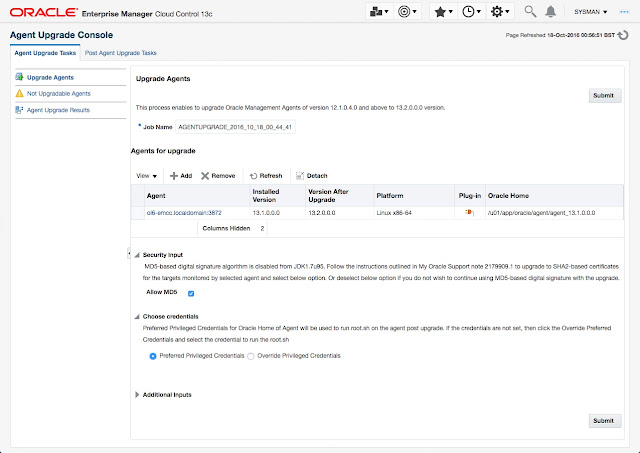Click the Oracle Enterprise Manager logo
640x453 pixels.
point(111,13)
